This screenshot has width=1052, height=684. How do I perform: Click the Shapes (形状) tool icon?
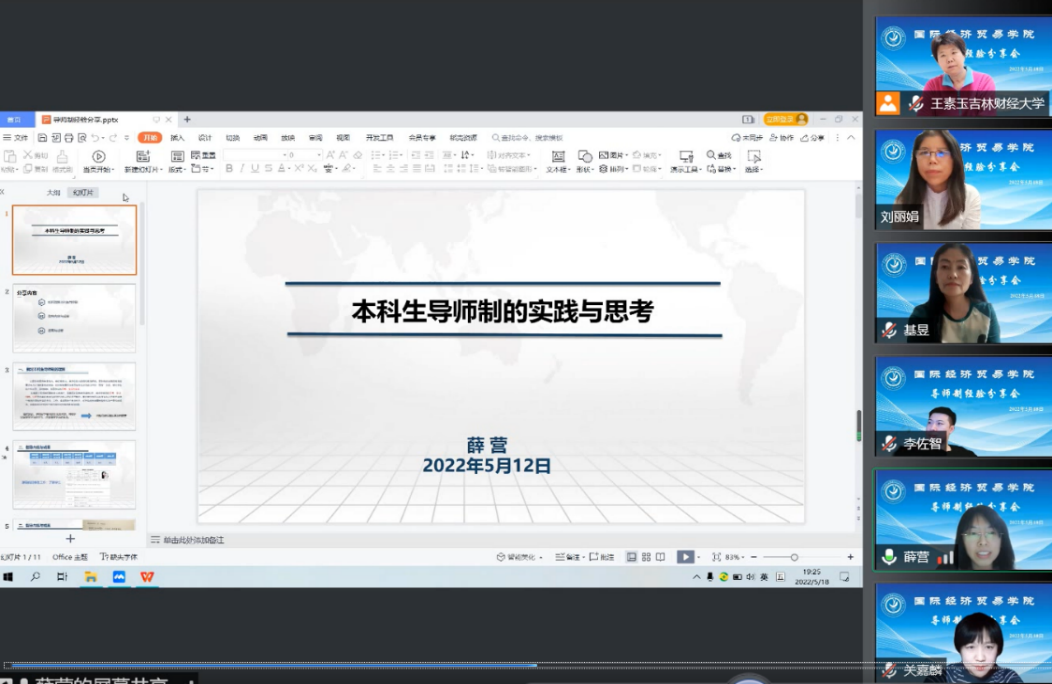point(585,157)
